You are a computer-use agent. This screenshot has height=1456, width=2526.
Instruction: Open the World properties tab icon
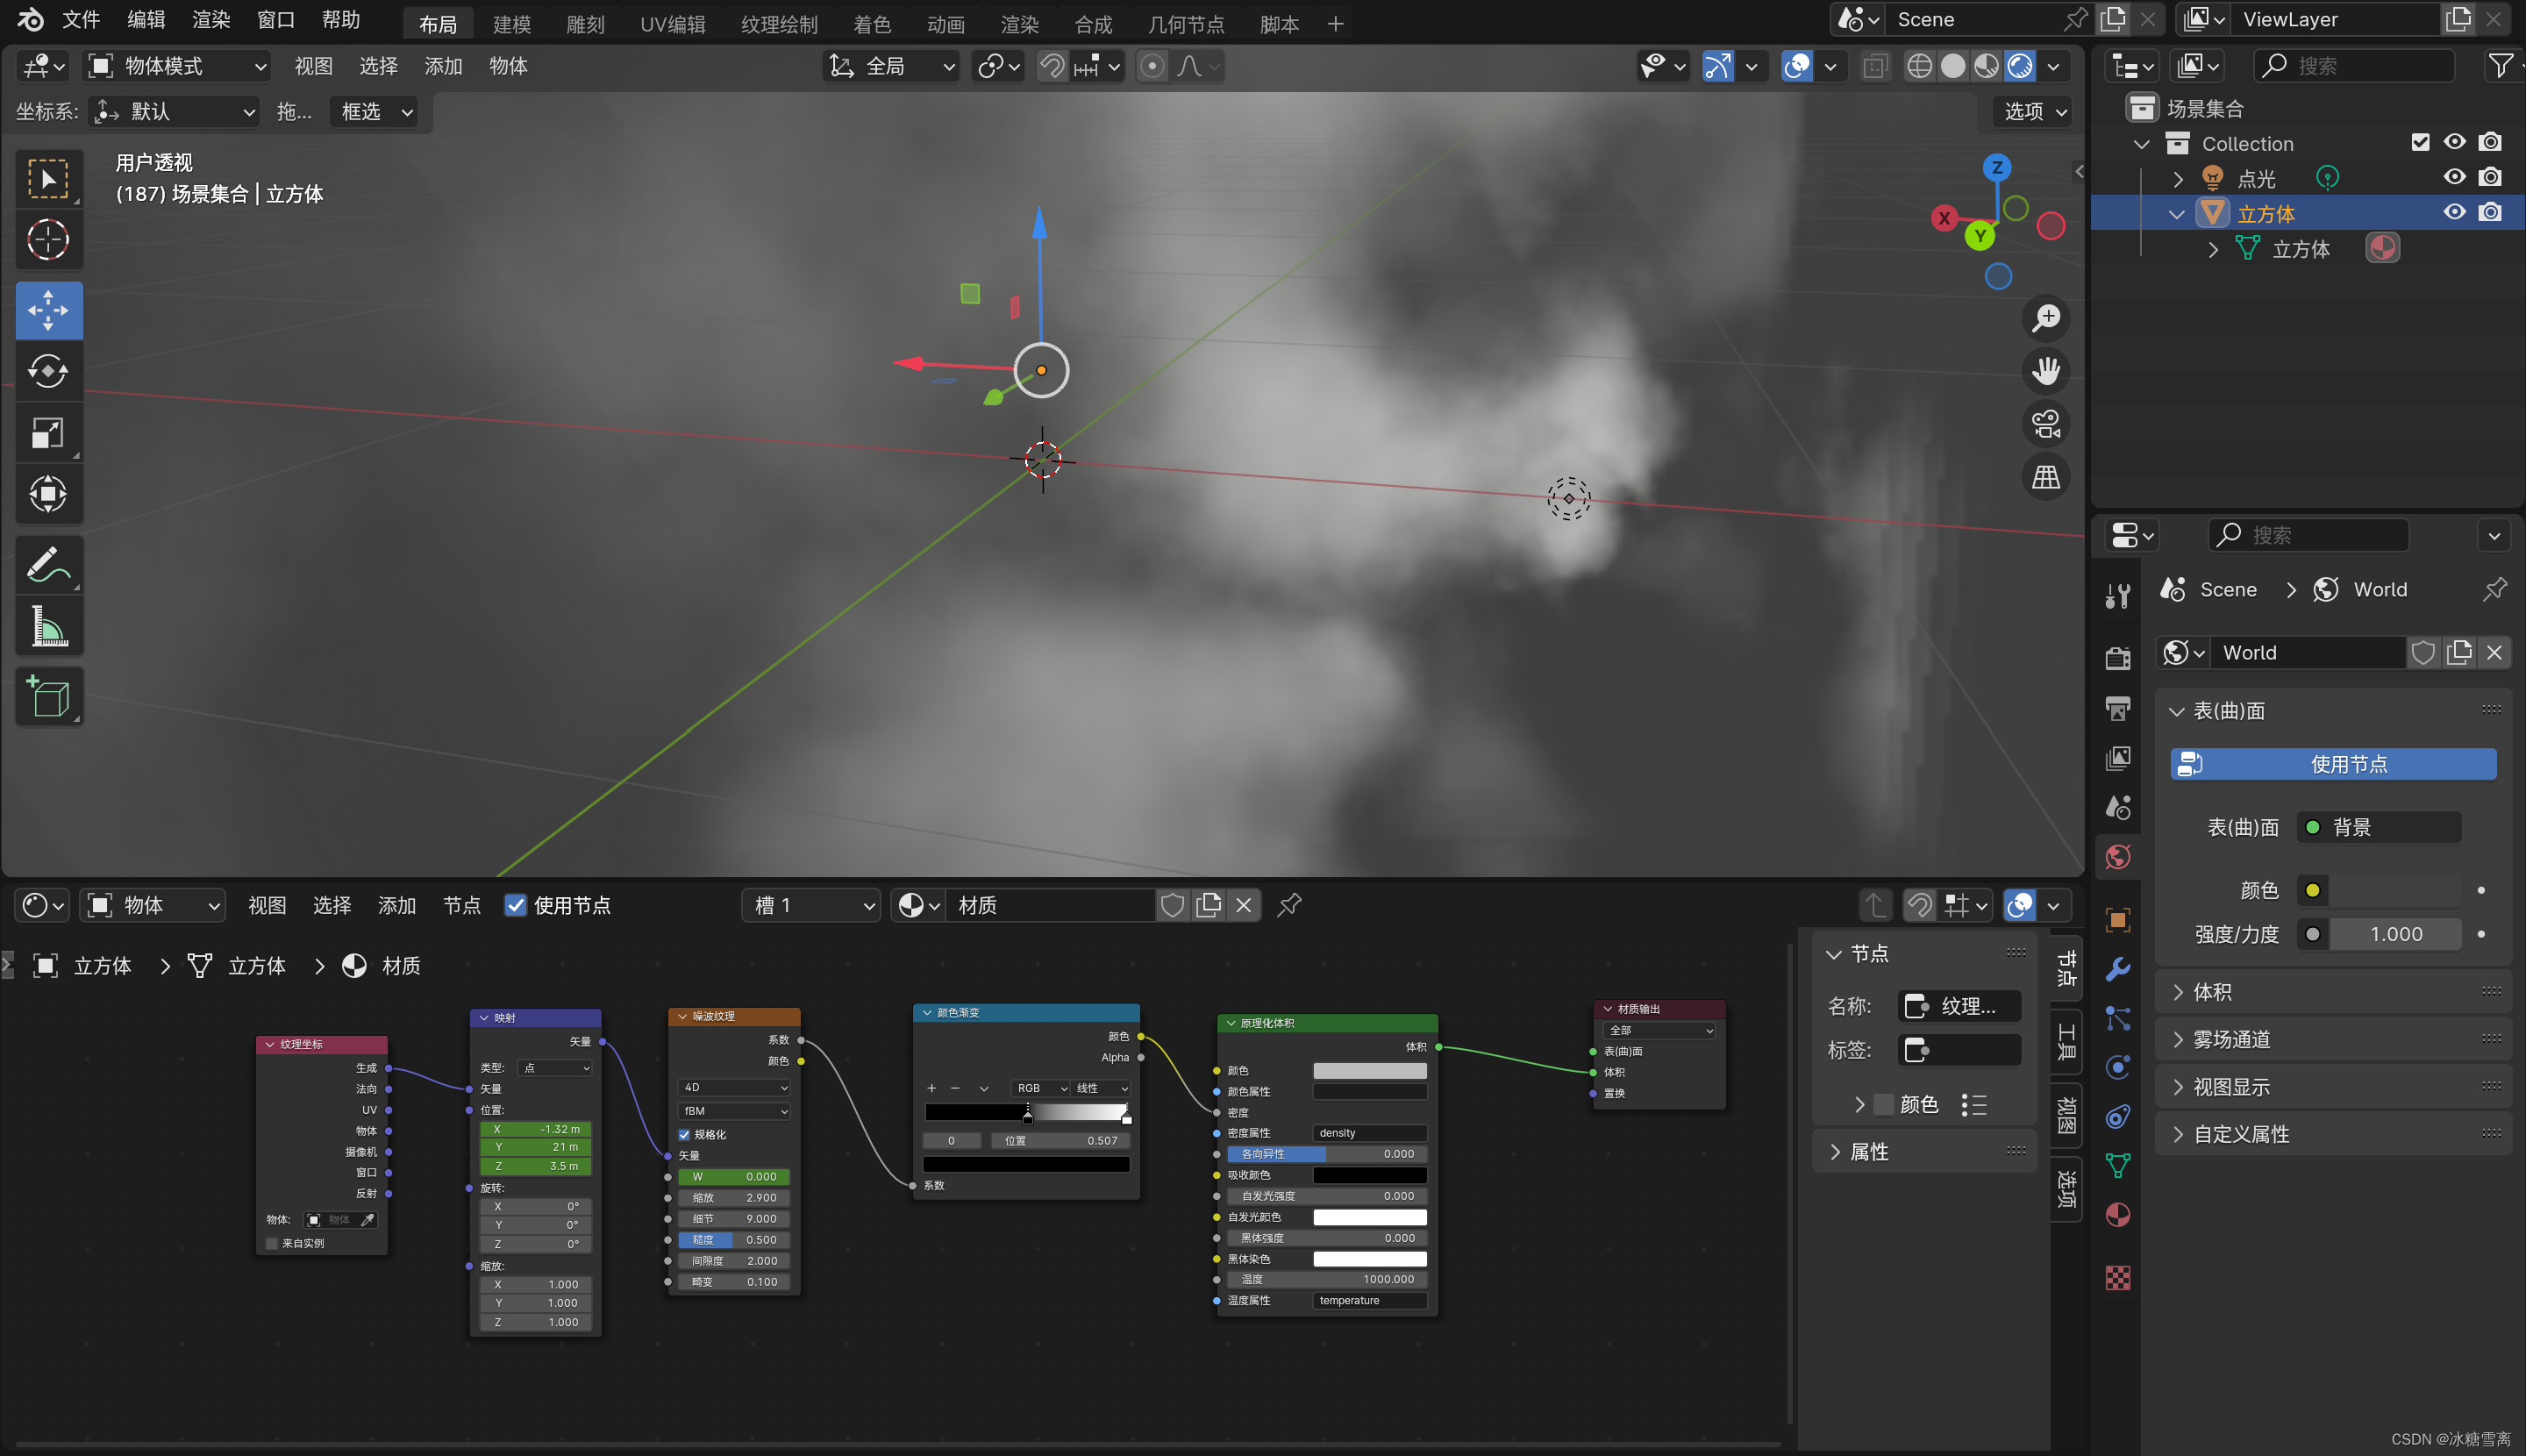tap(2117, 857)
